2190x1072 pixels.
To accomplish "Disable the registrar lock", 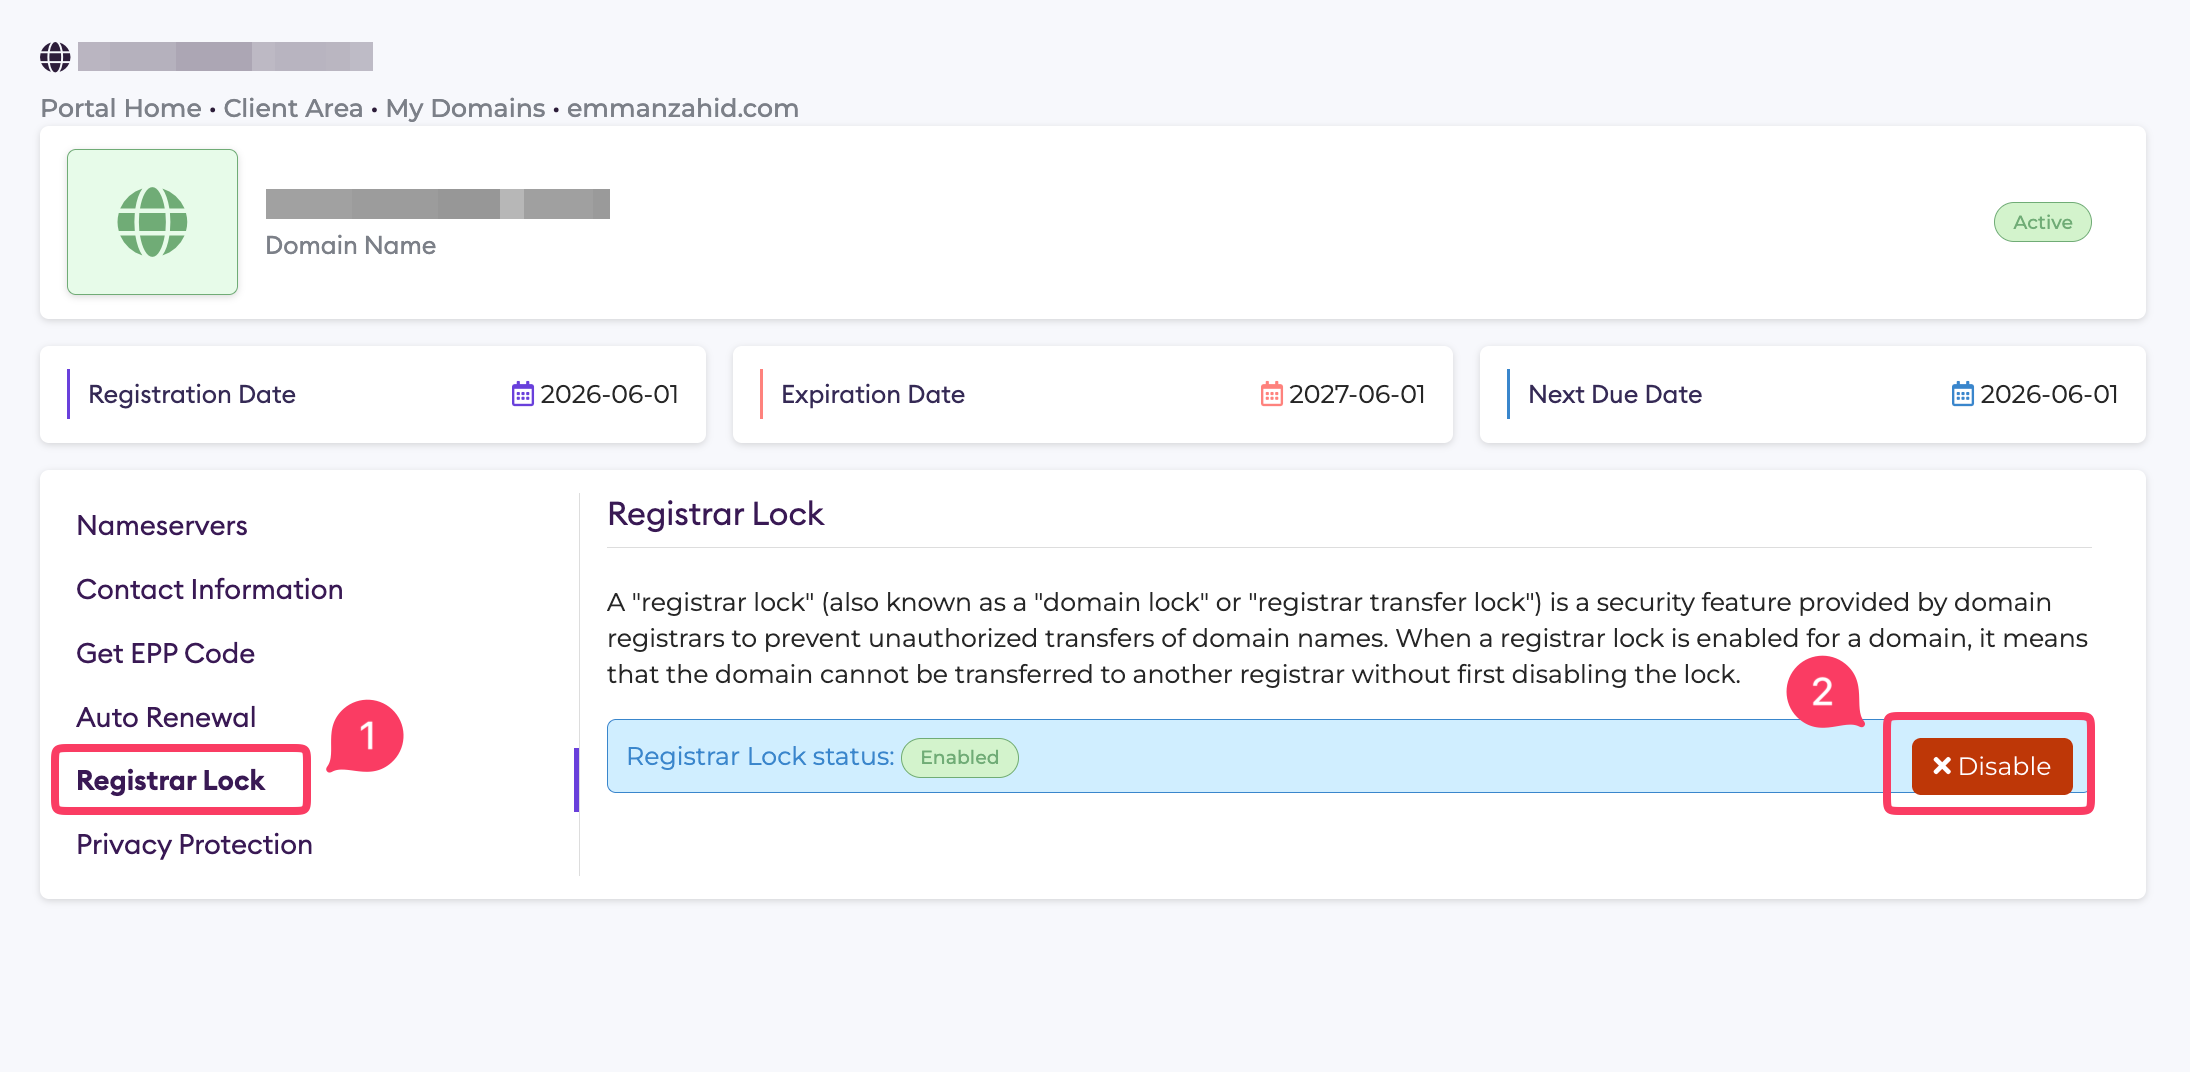I will 1992,766.
